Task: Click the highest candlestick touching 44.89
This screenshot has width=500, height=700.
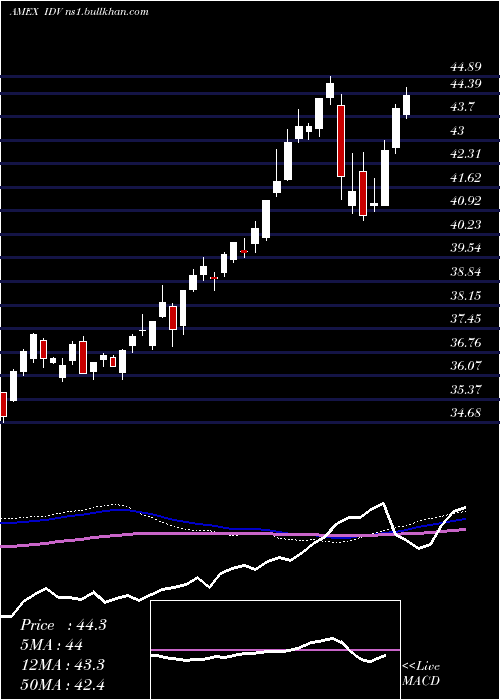Action: [x=330, y=90]
